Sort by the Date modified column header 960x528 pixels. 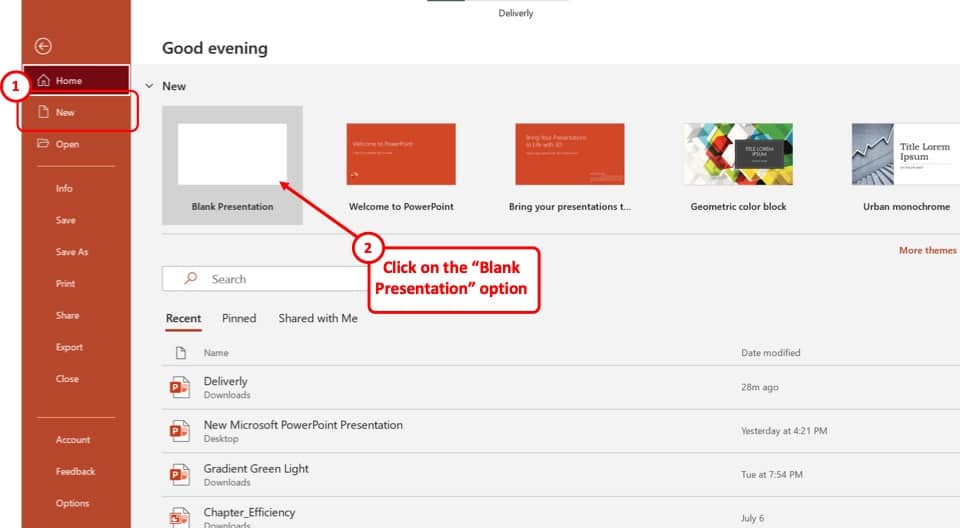pos(770,353)
